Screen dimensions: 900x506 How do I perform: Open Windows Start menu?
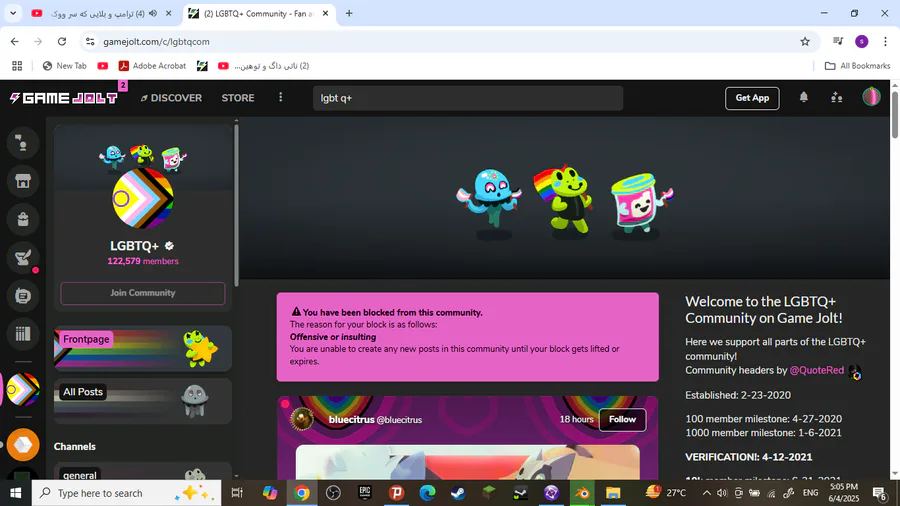[15, 493]
